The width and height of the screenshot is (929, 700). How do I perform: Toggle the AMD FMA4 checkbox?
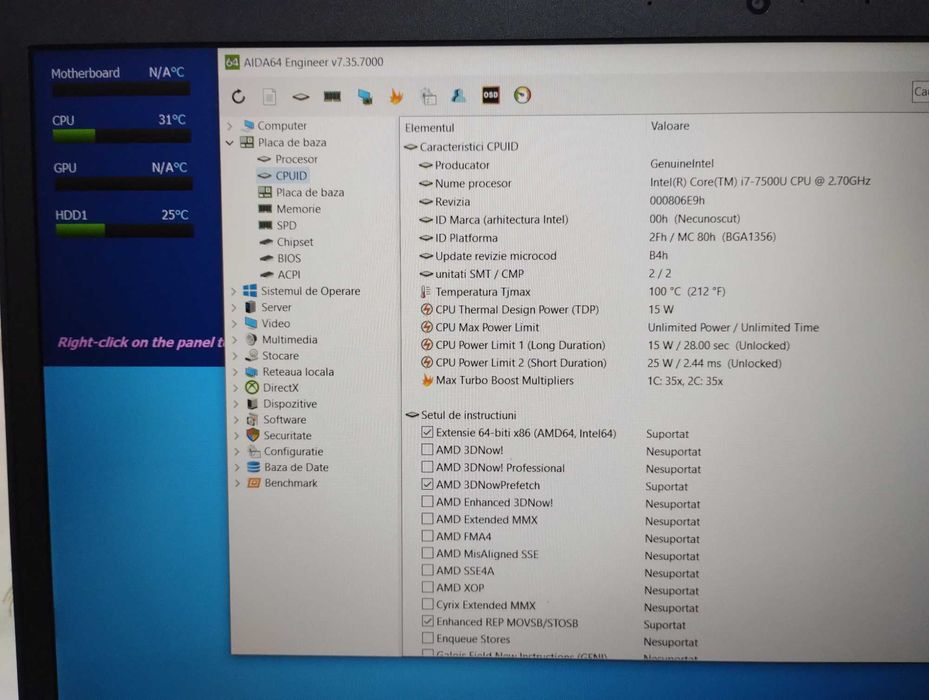[427, 536]
